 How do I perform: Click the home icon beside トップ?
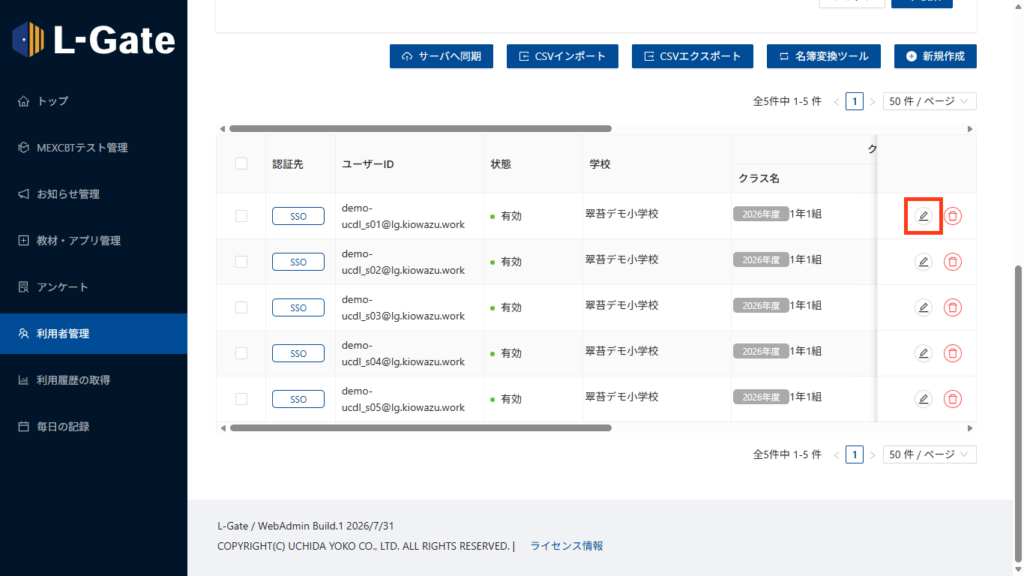(24, 101)
